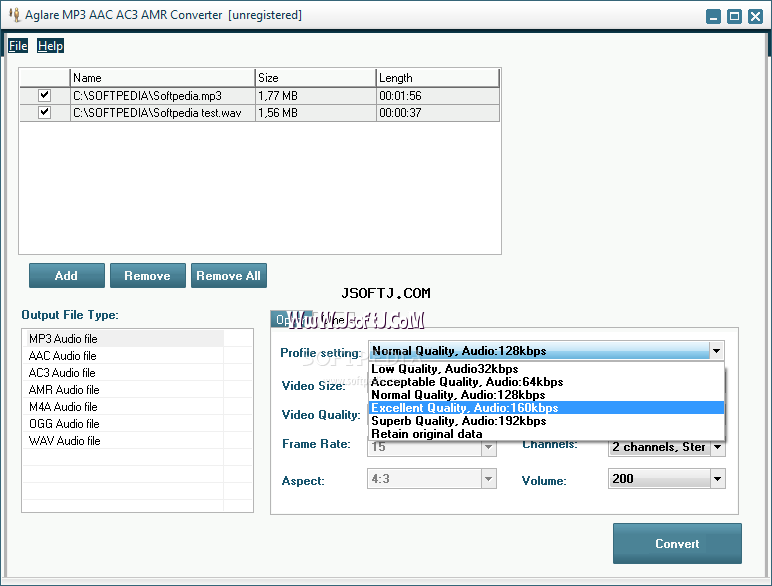Click the Length column header
Viewport: 772px width, 586px height.
(438, 78)
